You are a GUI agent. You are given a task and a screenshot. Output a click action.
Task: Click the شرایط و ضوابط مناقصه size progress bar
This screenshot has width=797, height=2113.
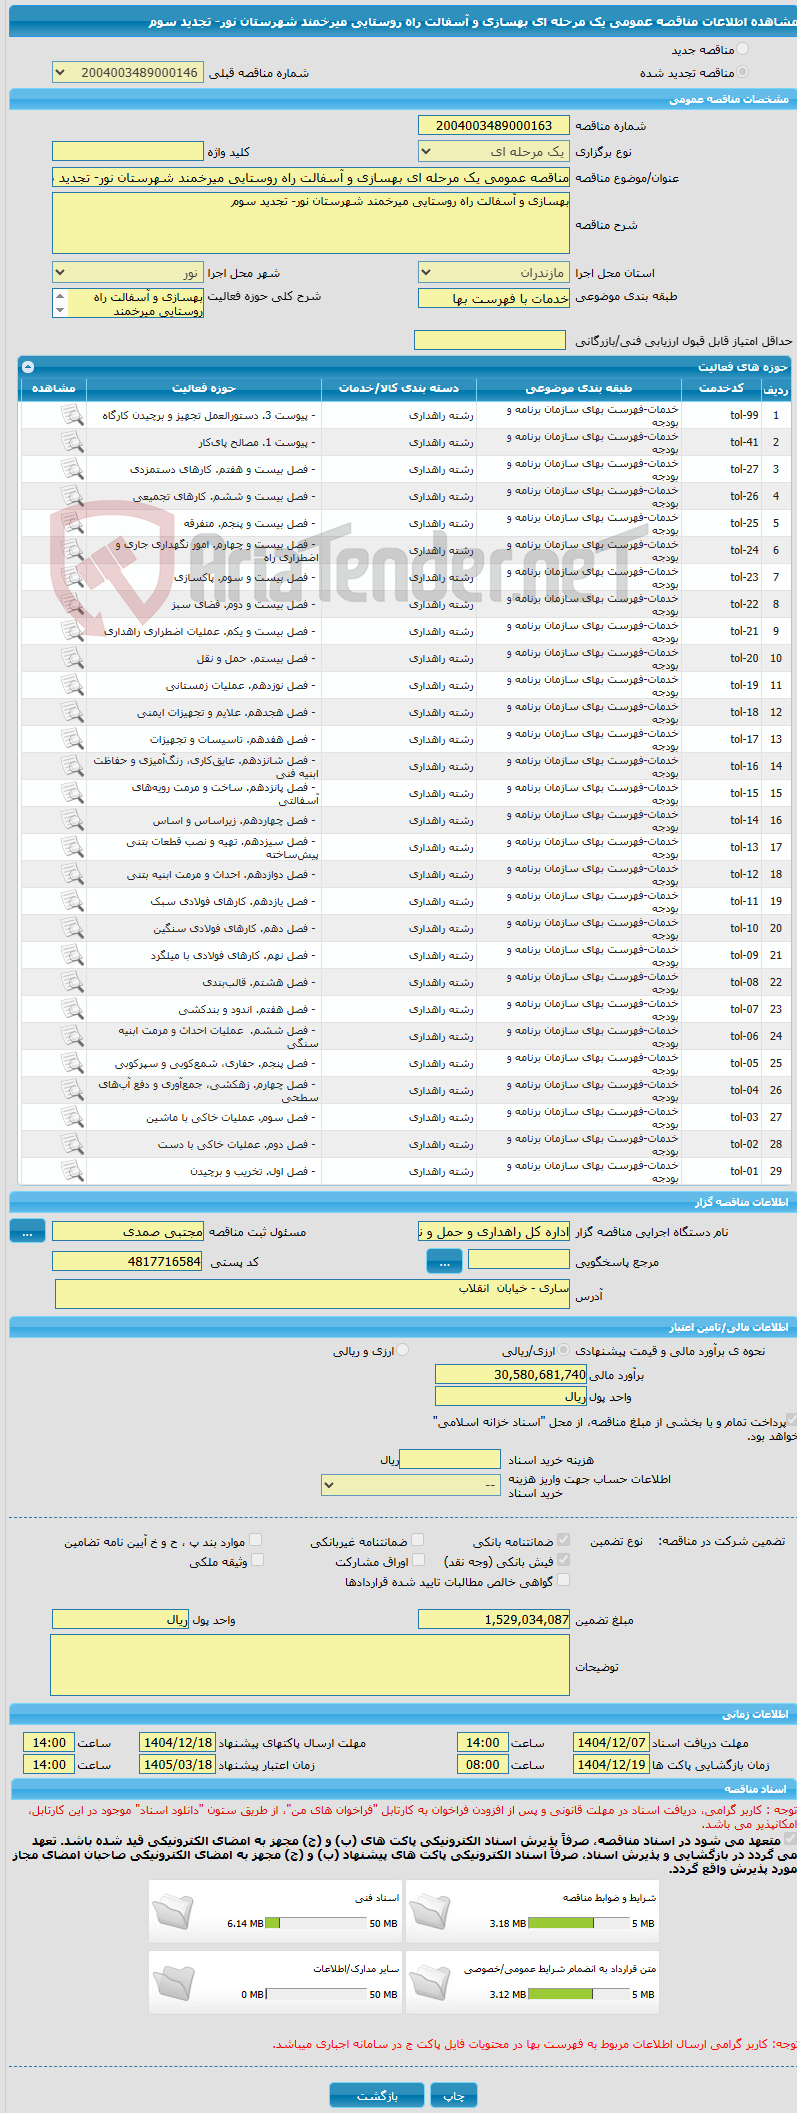click(578, 1923)
